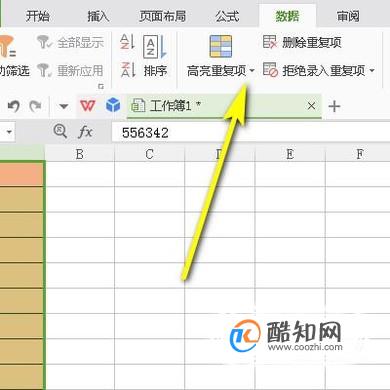Switch to the 页面布局 ribbon tab

click(x=162, y=16)
